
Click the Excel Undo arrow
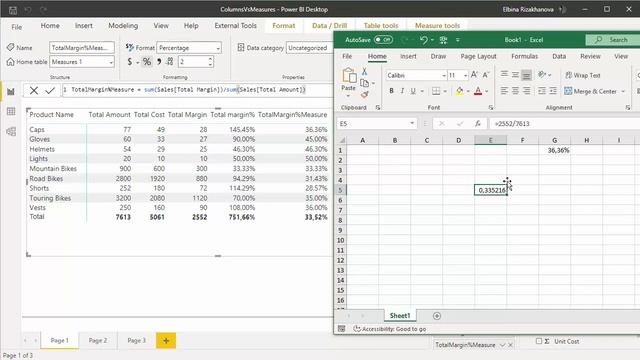coord(423,40)
